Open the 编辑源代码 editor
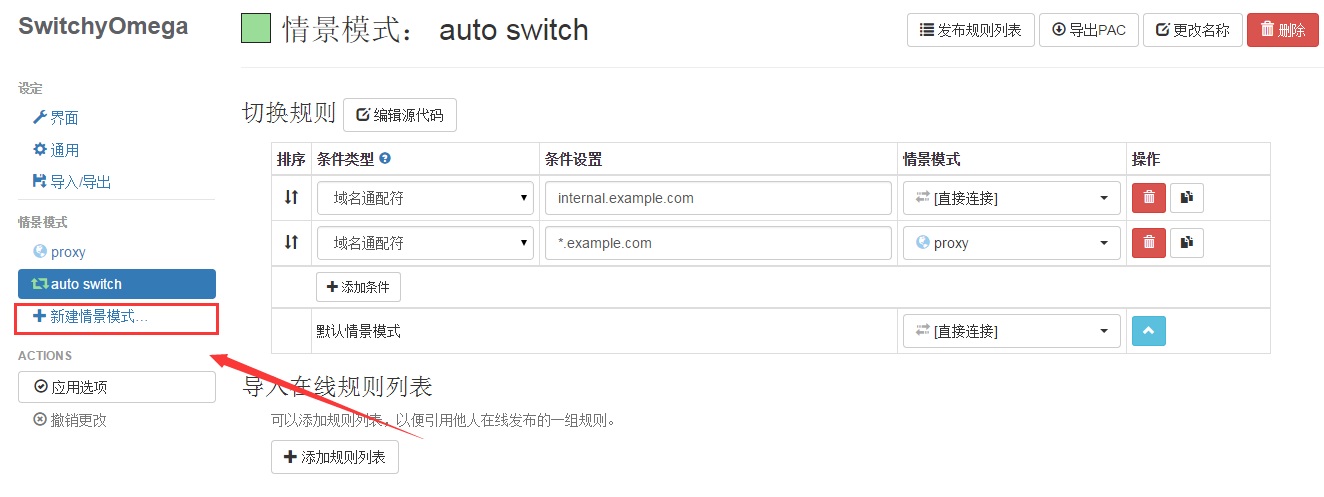Screen dimensions: 1324x497 pyautogui.click(x=400, y=115)
